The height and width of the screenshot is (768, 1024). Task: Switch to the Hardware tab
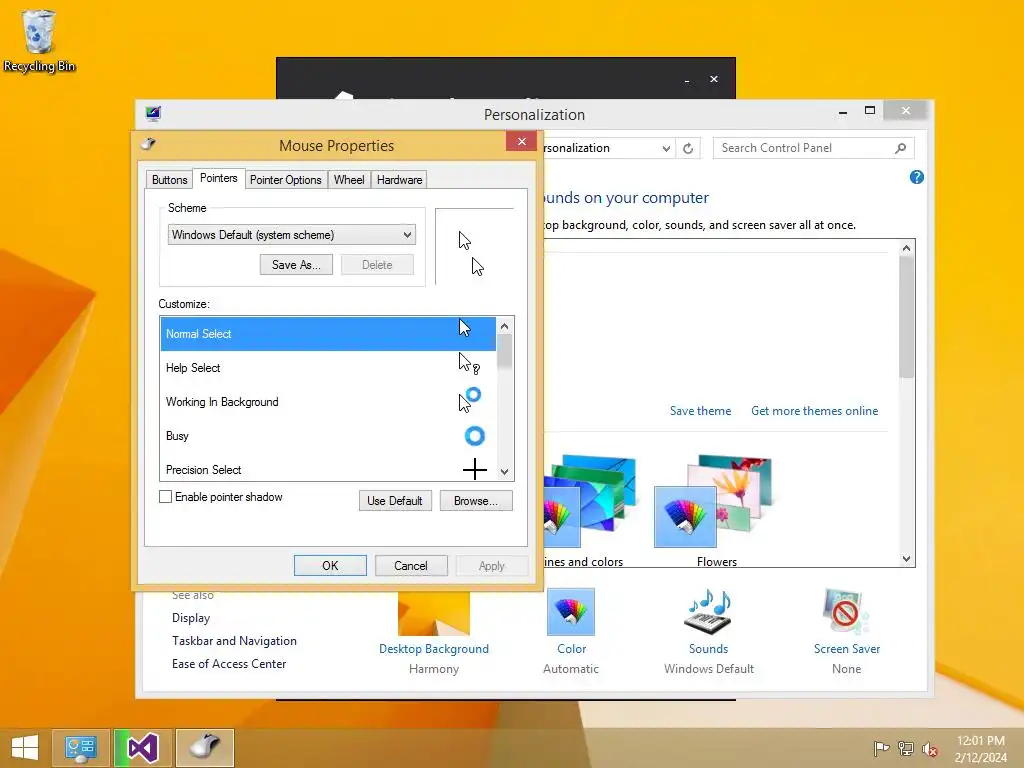[399, 180]
